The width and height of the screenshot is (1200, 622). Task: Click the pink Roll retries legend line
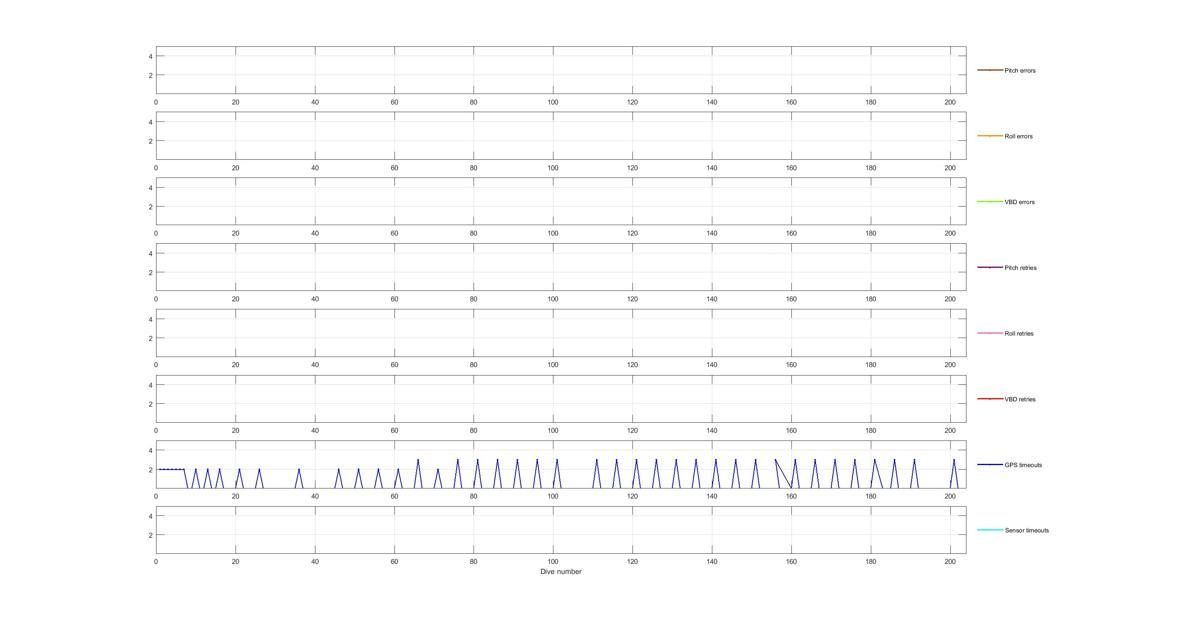click(x=990, y=333)
